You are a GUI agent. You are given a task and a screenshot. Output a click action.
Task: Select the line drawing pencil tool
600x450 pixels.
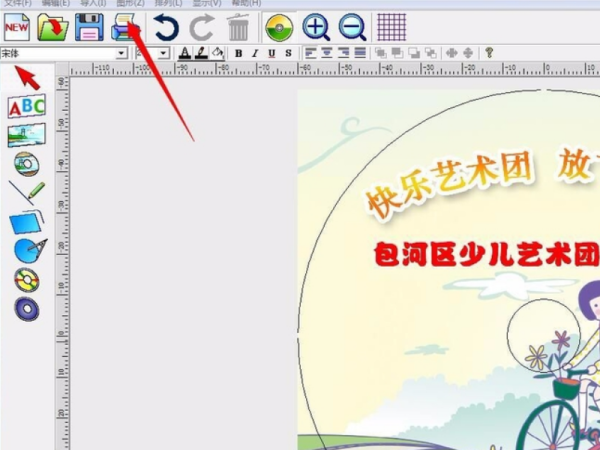pos(27,192)
